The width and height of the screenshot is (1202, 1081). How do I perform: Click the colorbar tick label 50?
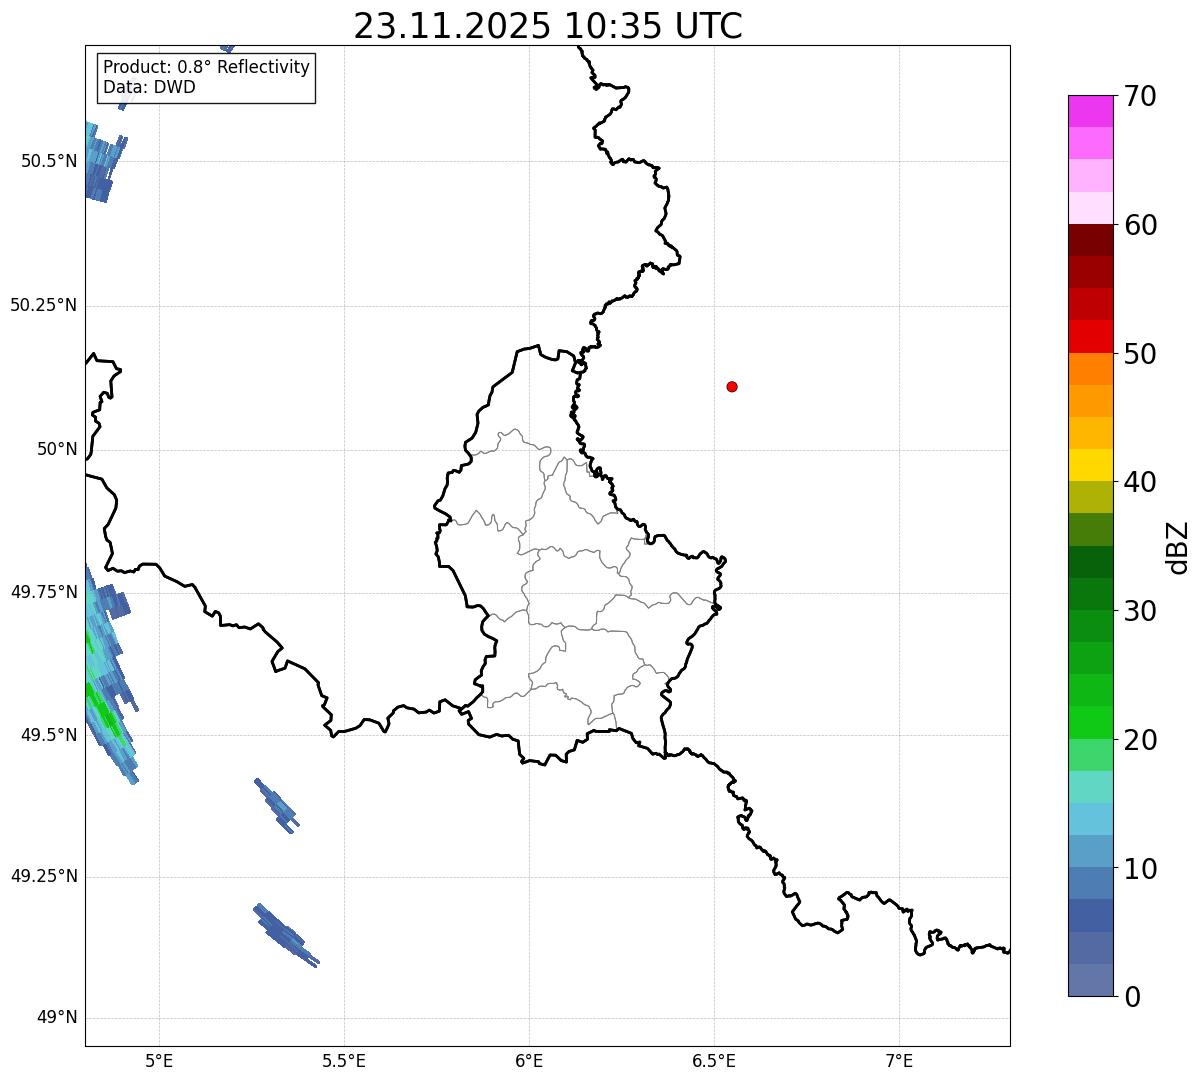(1140, 355)
